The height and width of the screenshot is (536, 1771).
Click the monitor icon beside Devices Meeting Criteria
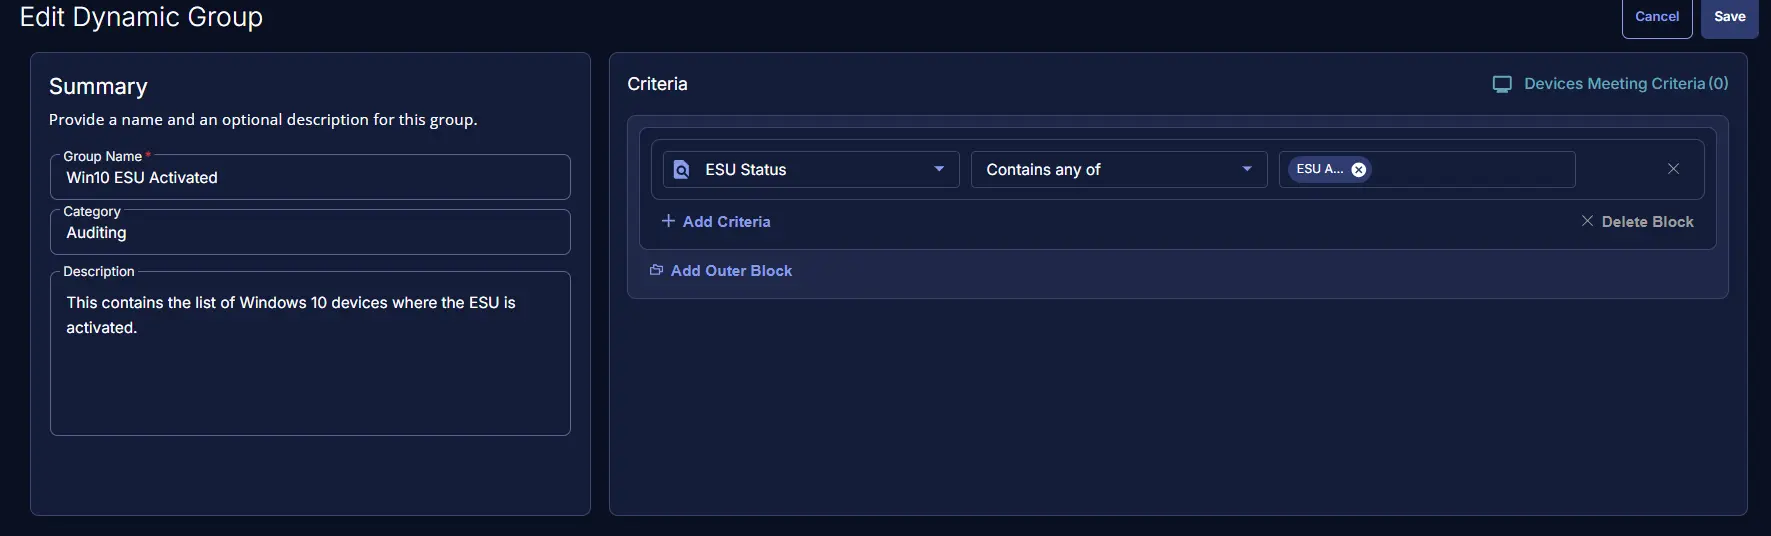[x=1502, y=84]
